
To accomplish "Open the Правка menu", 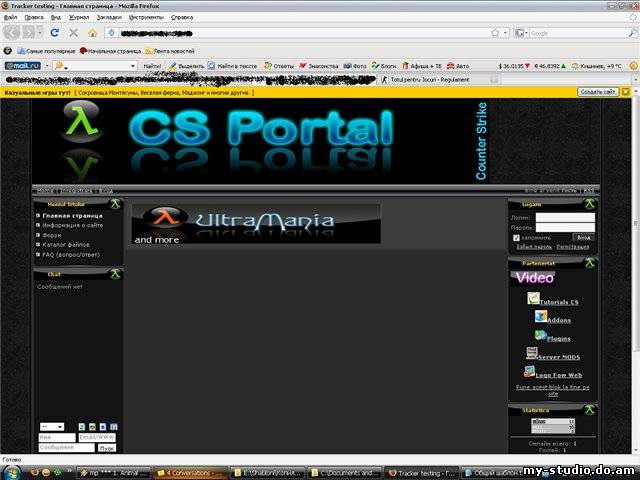I will coord(34,17).
